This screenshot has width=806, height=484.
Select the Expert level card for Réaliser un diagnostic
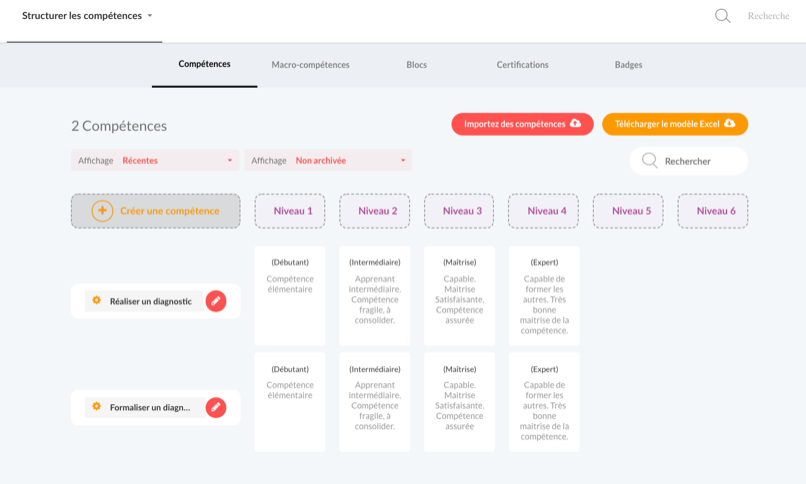click(544, 296)
